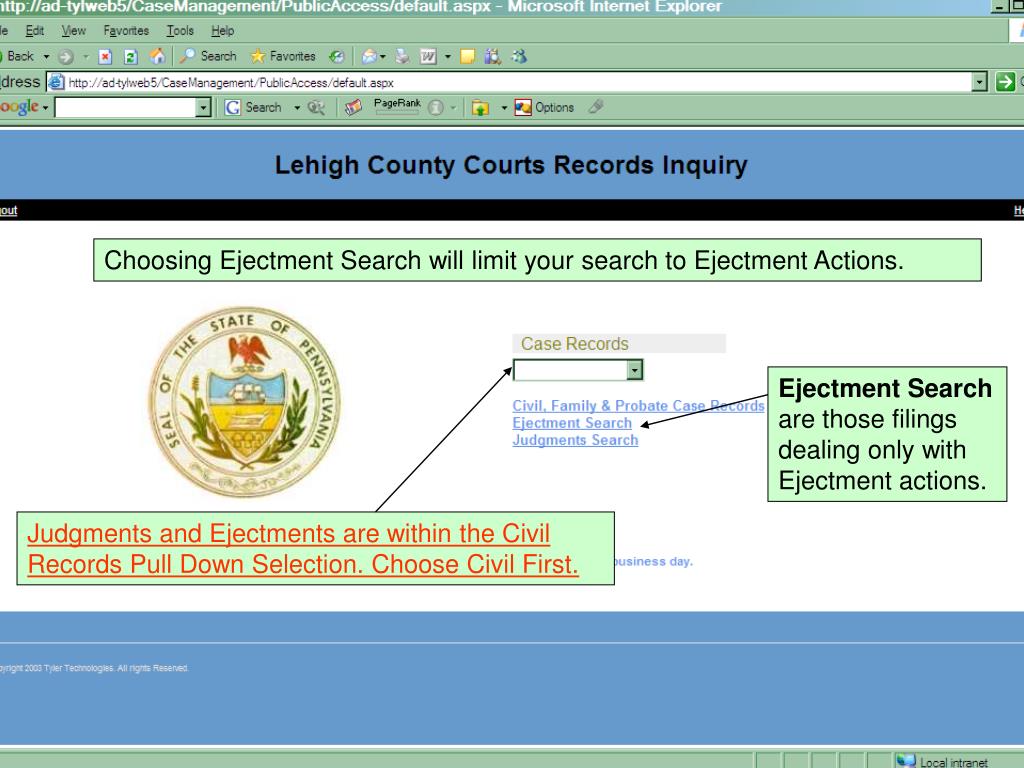Open the Favorites star toolbar button
Image resolution: width=1024 pixels, height=768 pixels.
(283, 56)
